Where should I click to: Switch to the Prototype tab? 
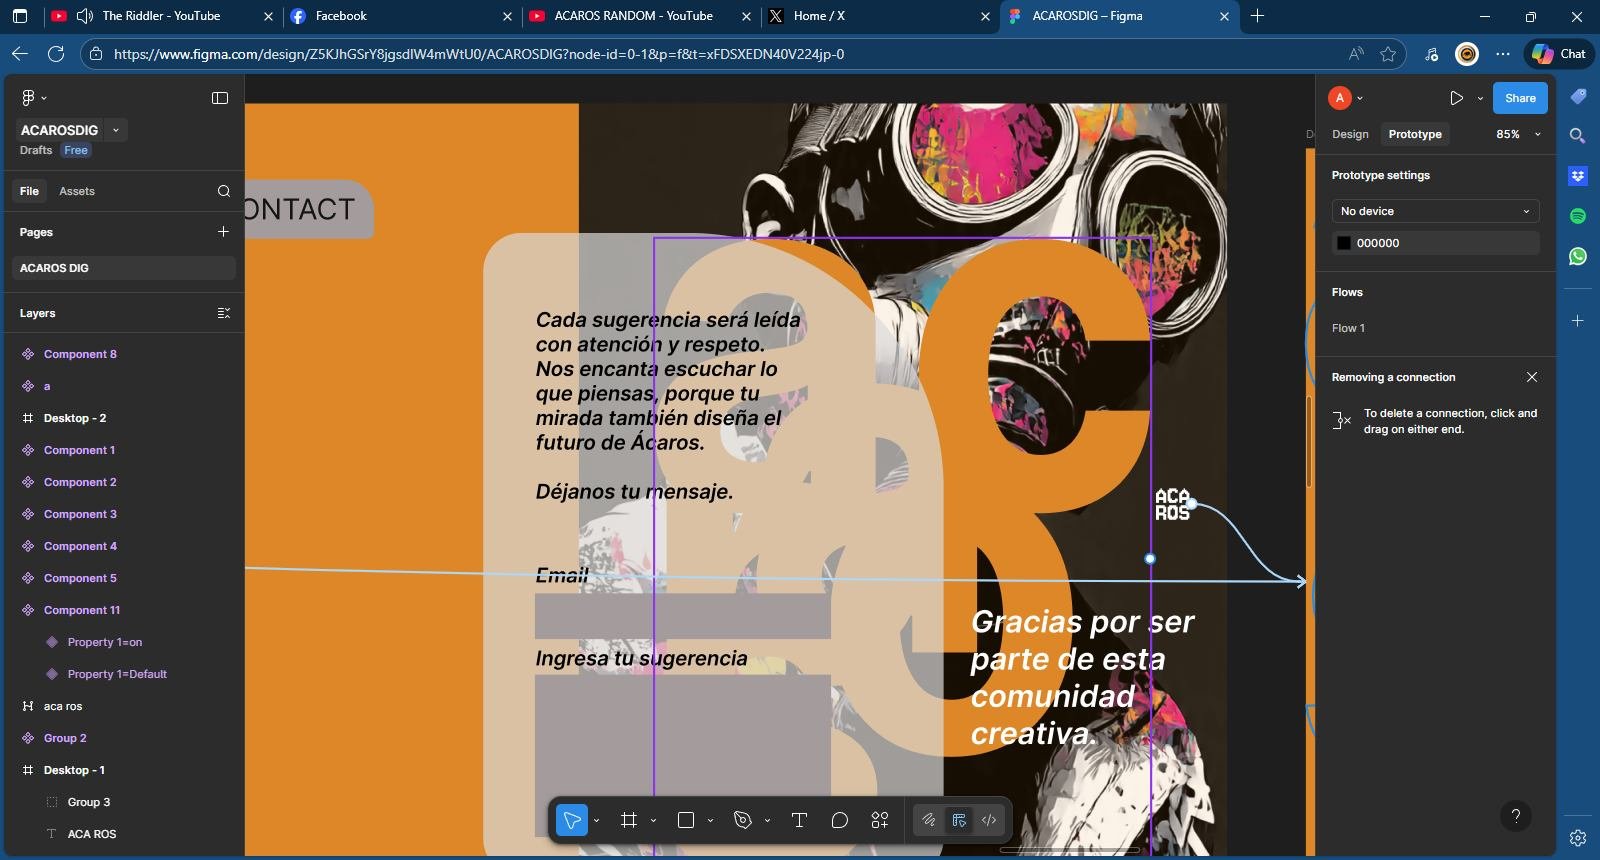[x=1415, y=134]
